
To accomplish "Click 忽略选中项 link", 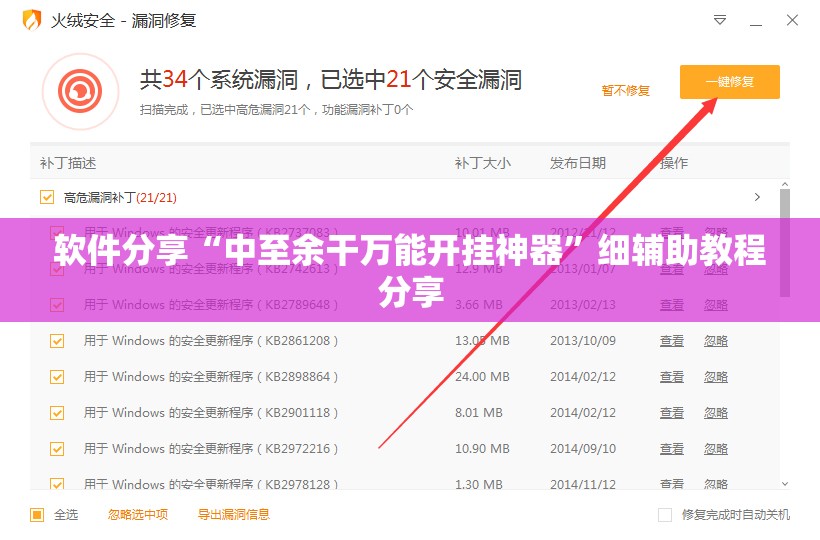I will (x=138, y=515).
